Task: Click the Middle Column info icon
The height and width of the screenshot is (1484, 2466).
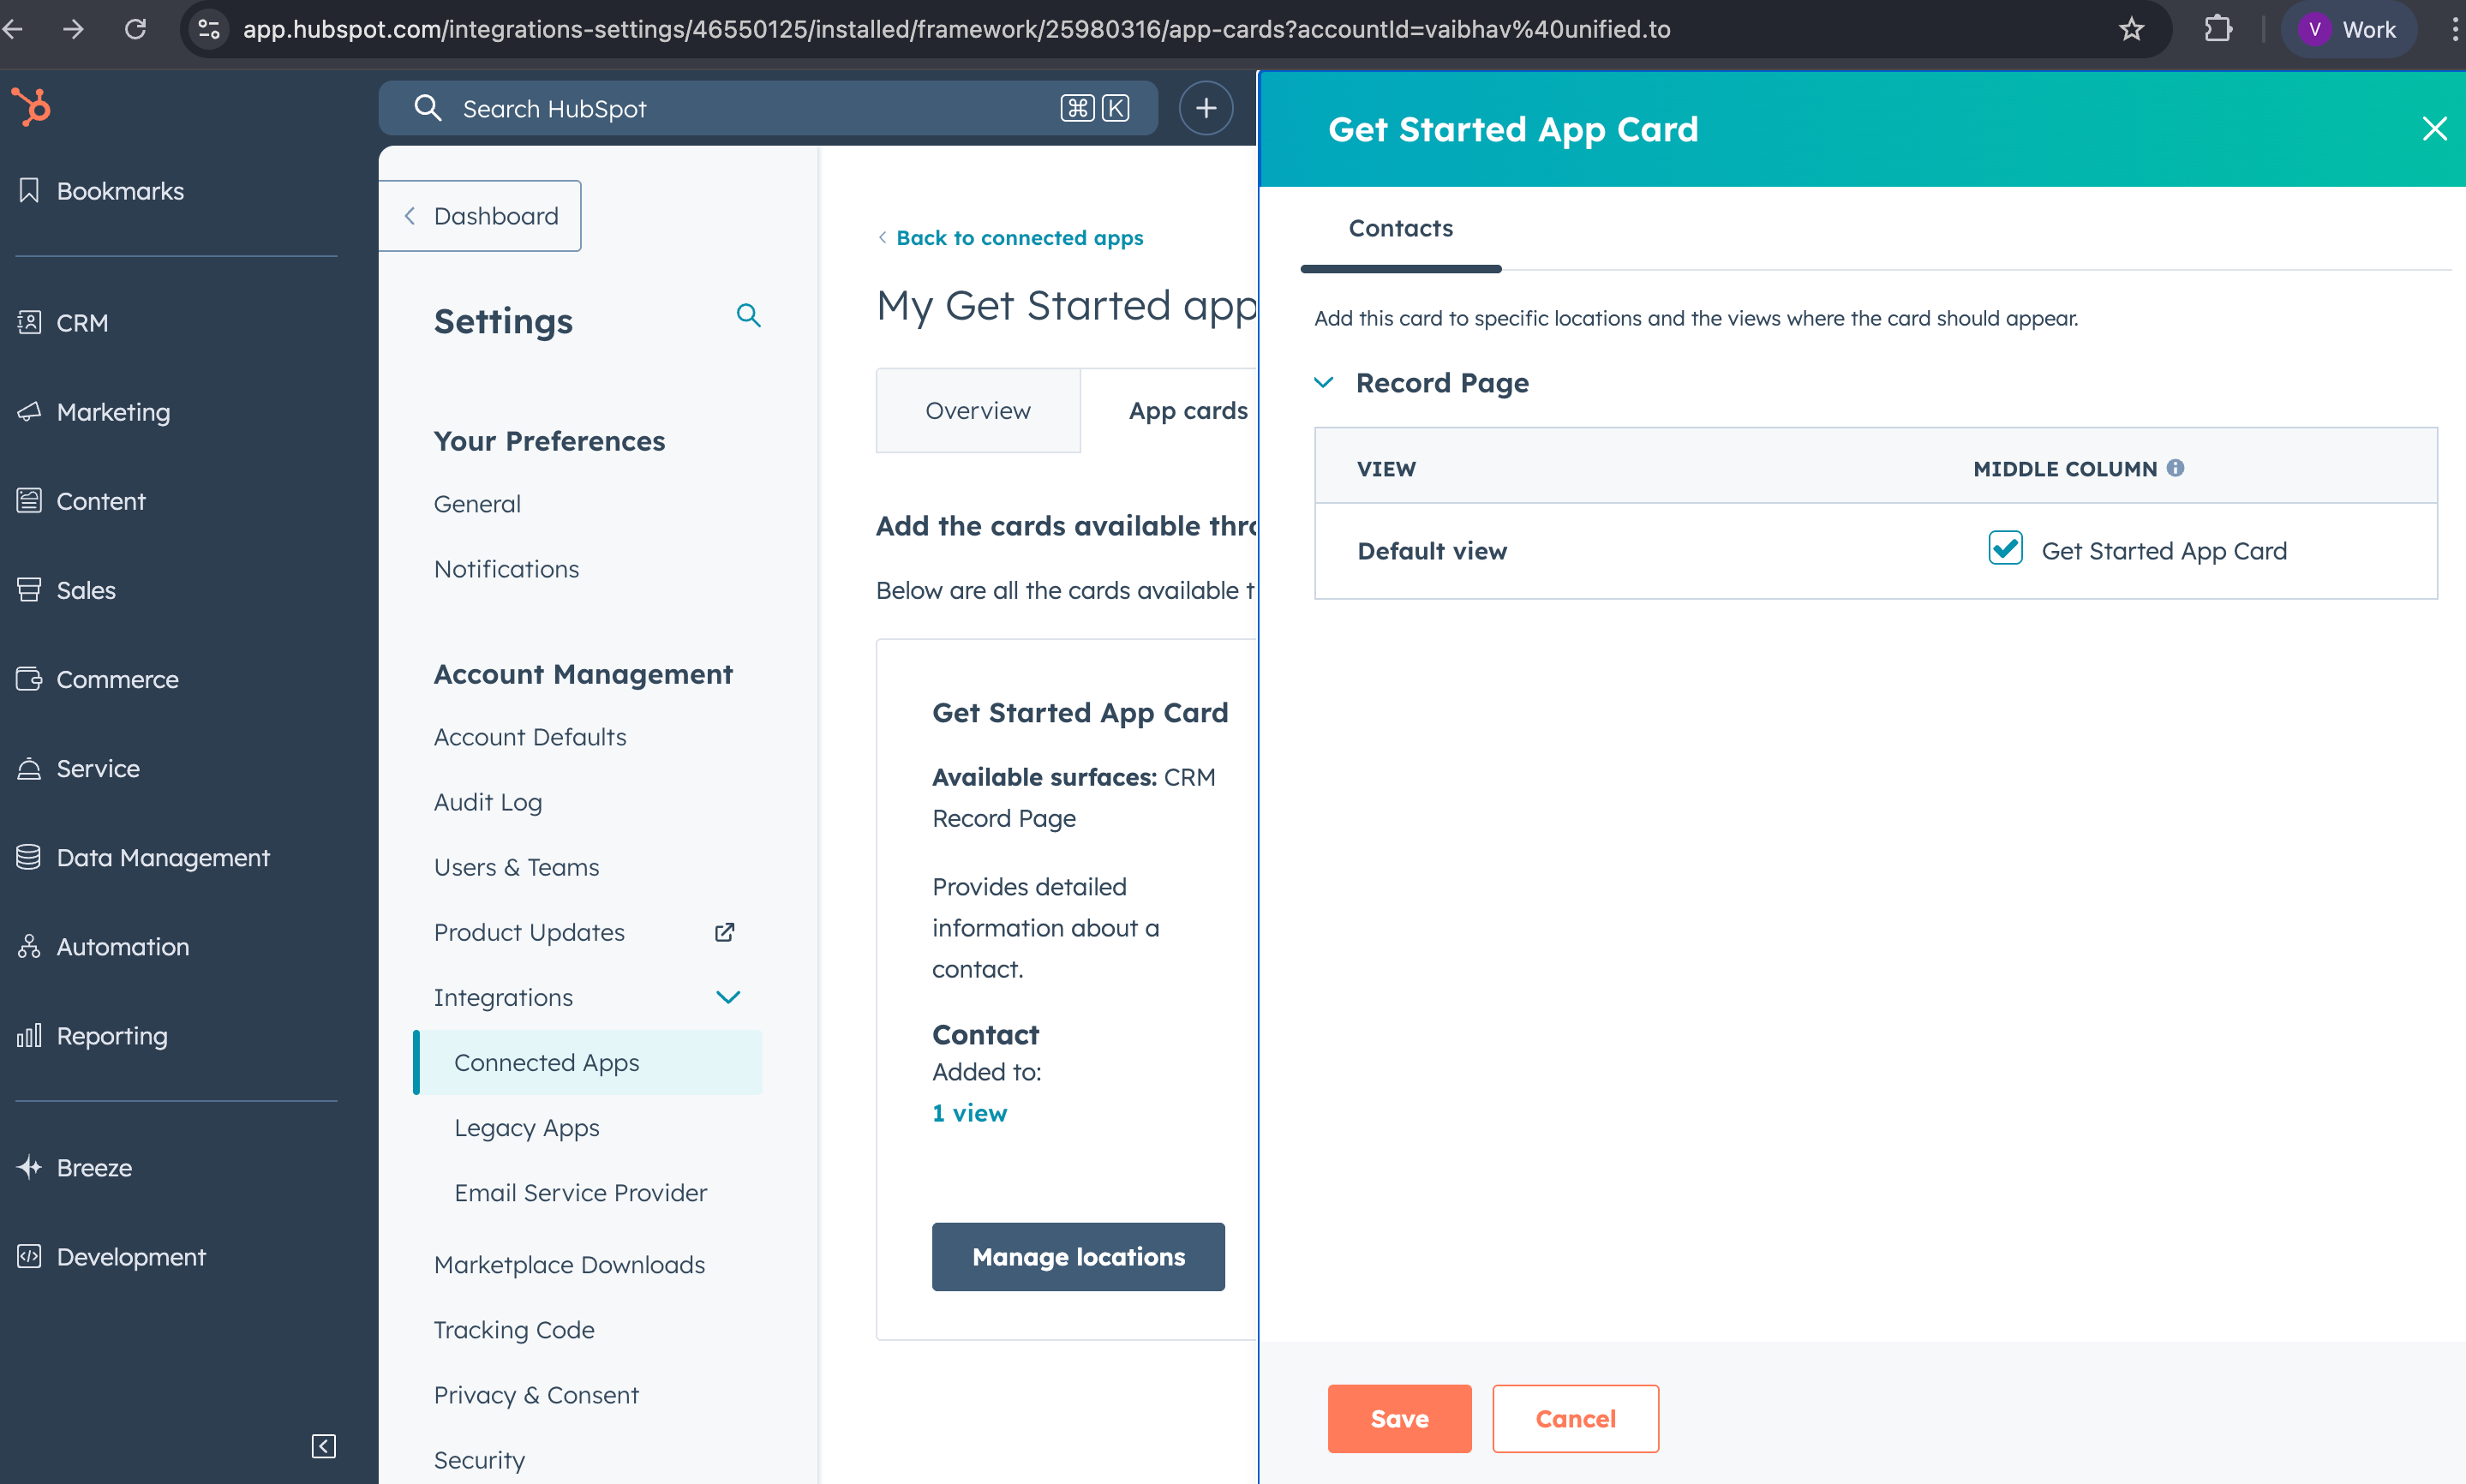Action: click(x=2175, y=468)
